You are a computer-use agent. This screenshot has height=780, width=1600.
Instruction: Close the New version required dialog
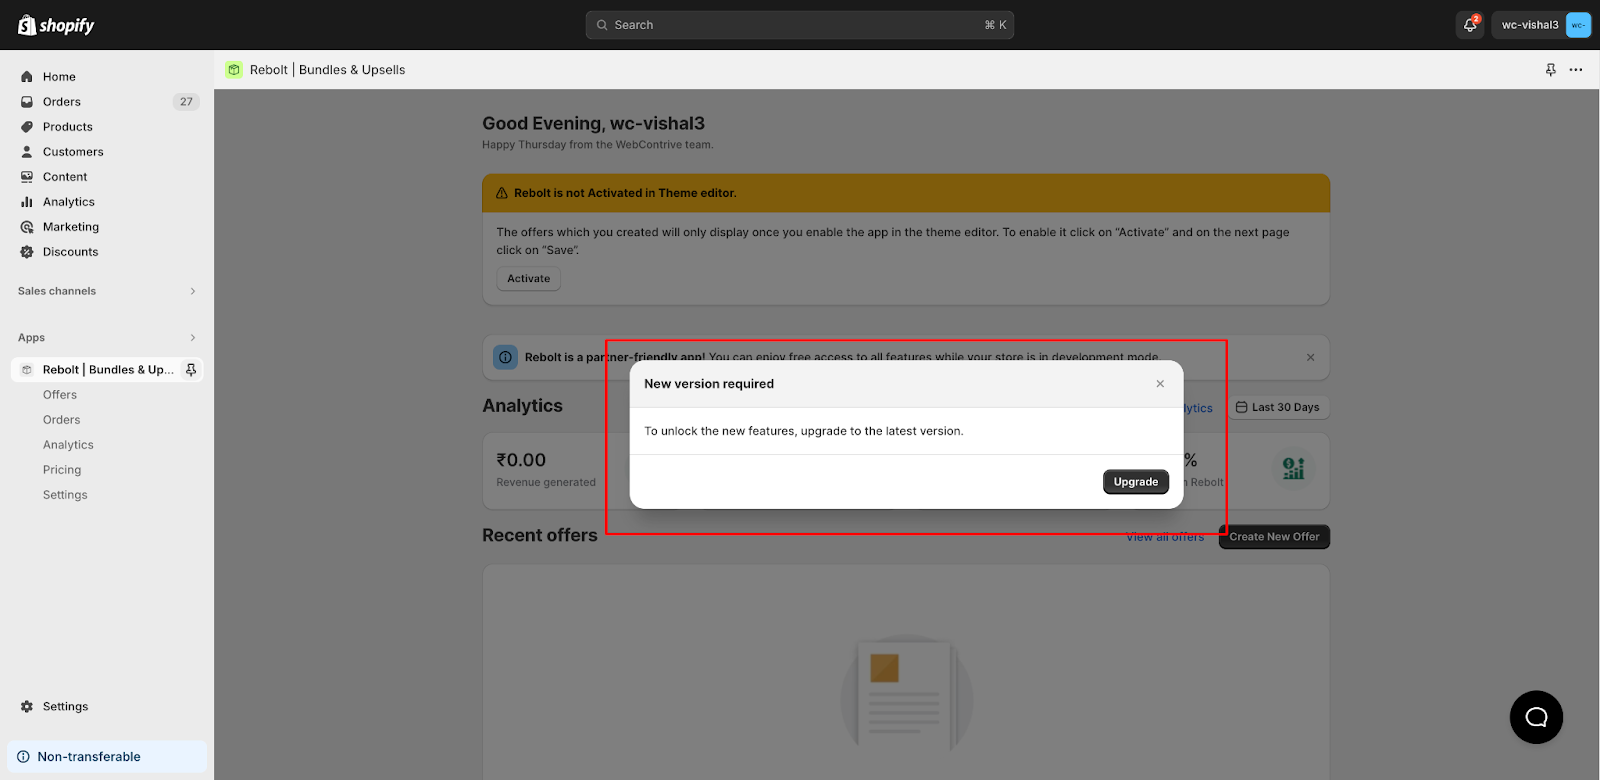[1160, 384]
